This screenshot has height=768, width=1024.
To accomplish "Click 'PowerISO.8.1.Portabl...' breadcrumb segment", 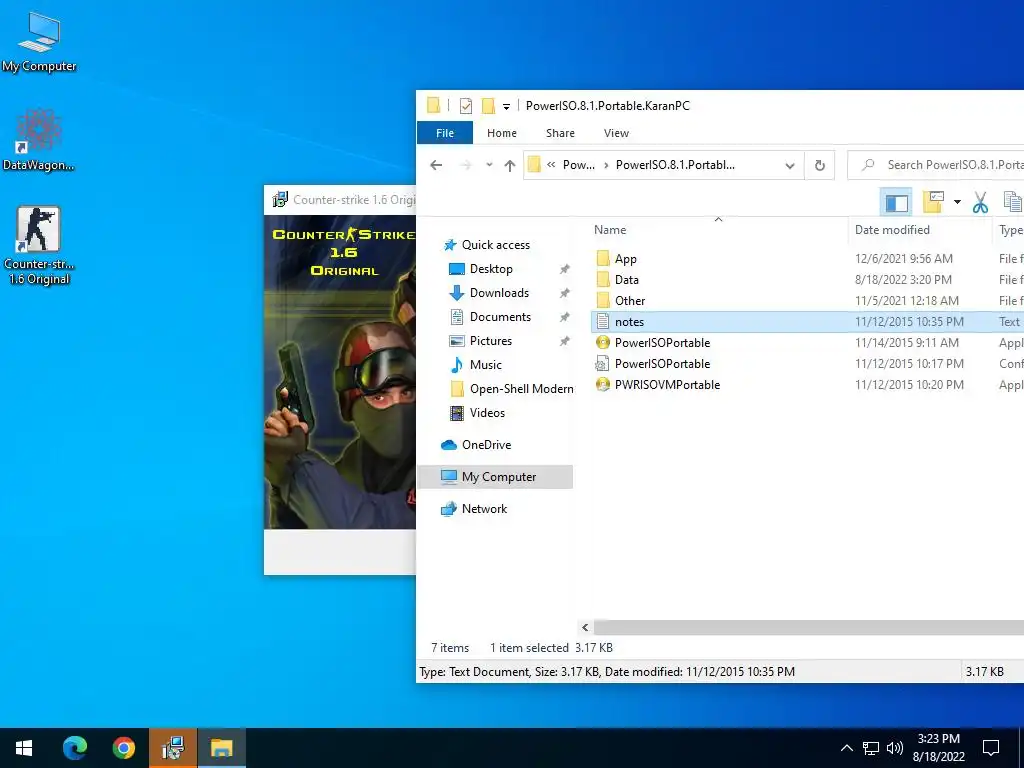I will [675, 165].
